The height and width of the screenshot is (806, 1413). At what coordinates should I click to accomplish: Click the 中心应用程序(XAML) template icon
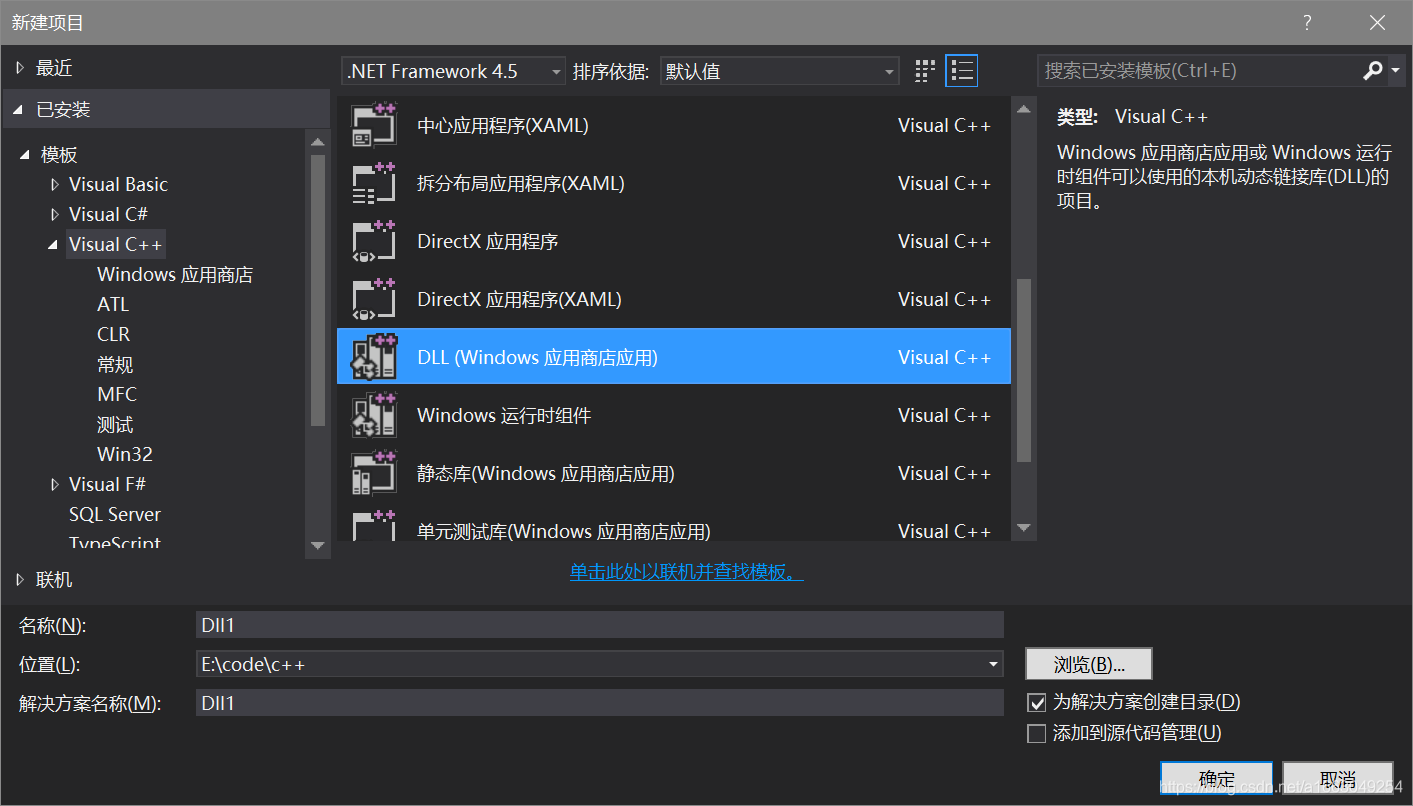[x=374, y=126]
